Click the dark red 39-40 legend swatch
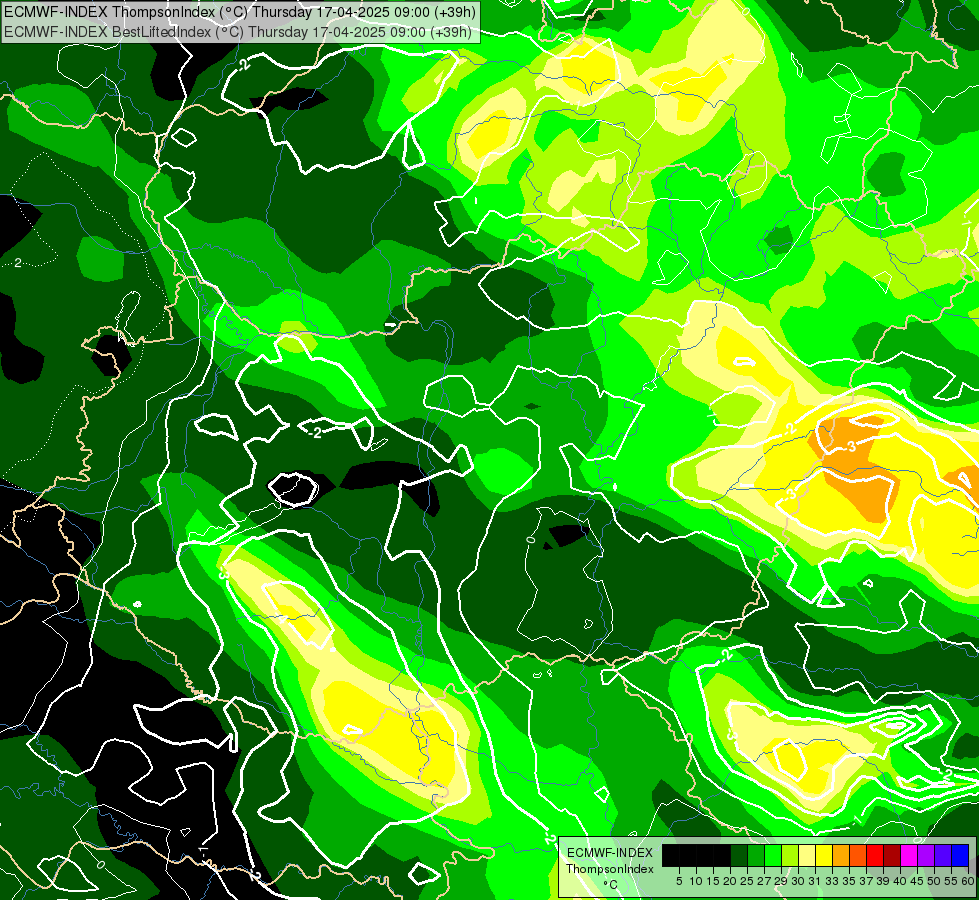979x900 pixels. [x=892, y=856]
